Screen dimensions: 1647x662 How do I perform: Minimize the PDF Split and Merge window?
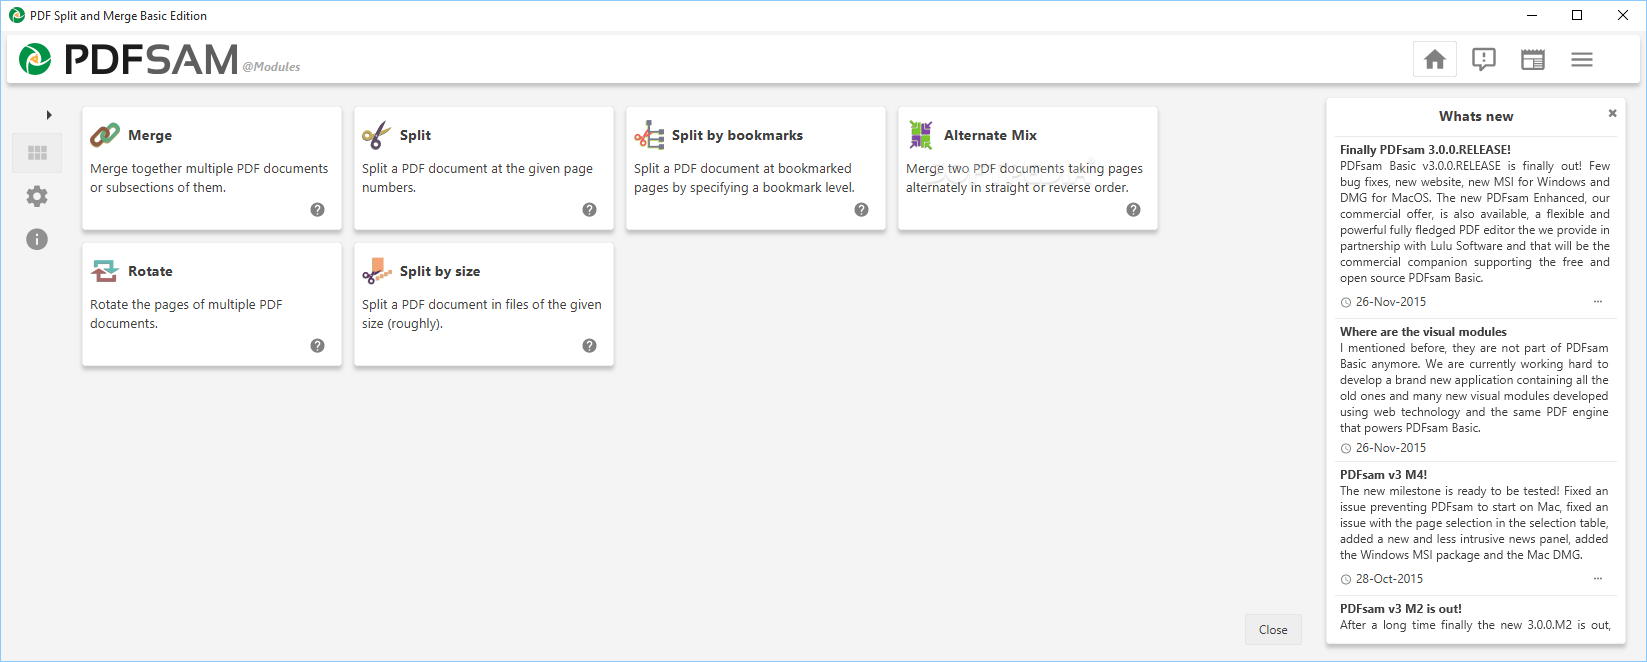click(1531, 15)
